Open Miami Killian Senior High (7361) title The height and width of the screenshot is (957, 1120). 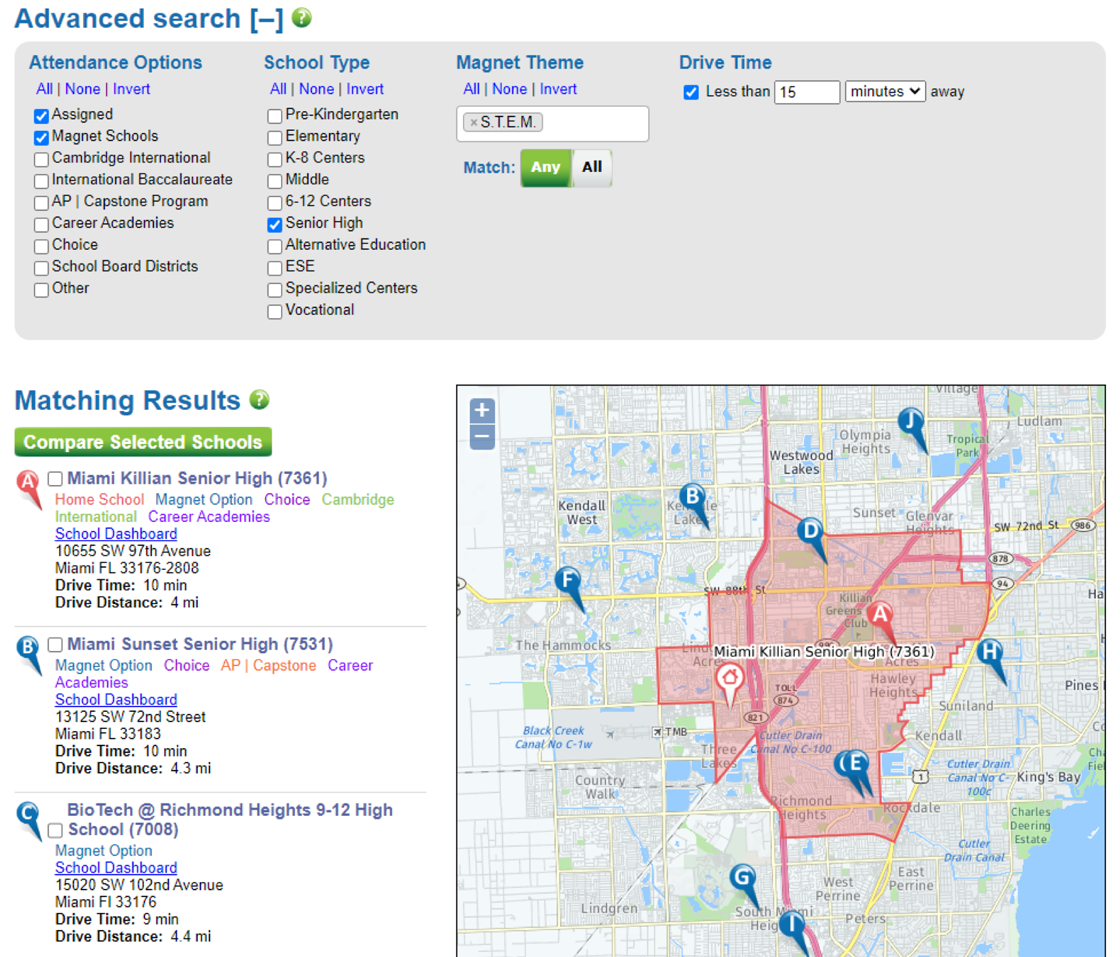pos(197,478)
